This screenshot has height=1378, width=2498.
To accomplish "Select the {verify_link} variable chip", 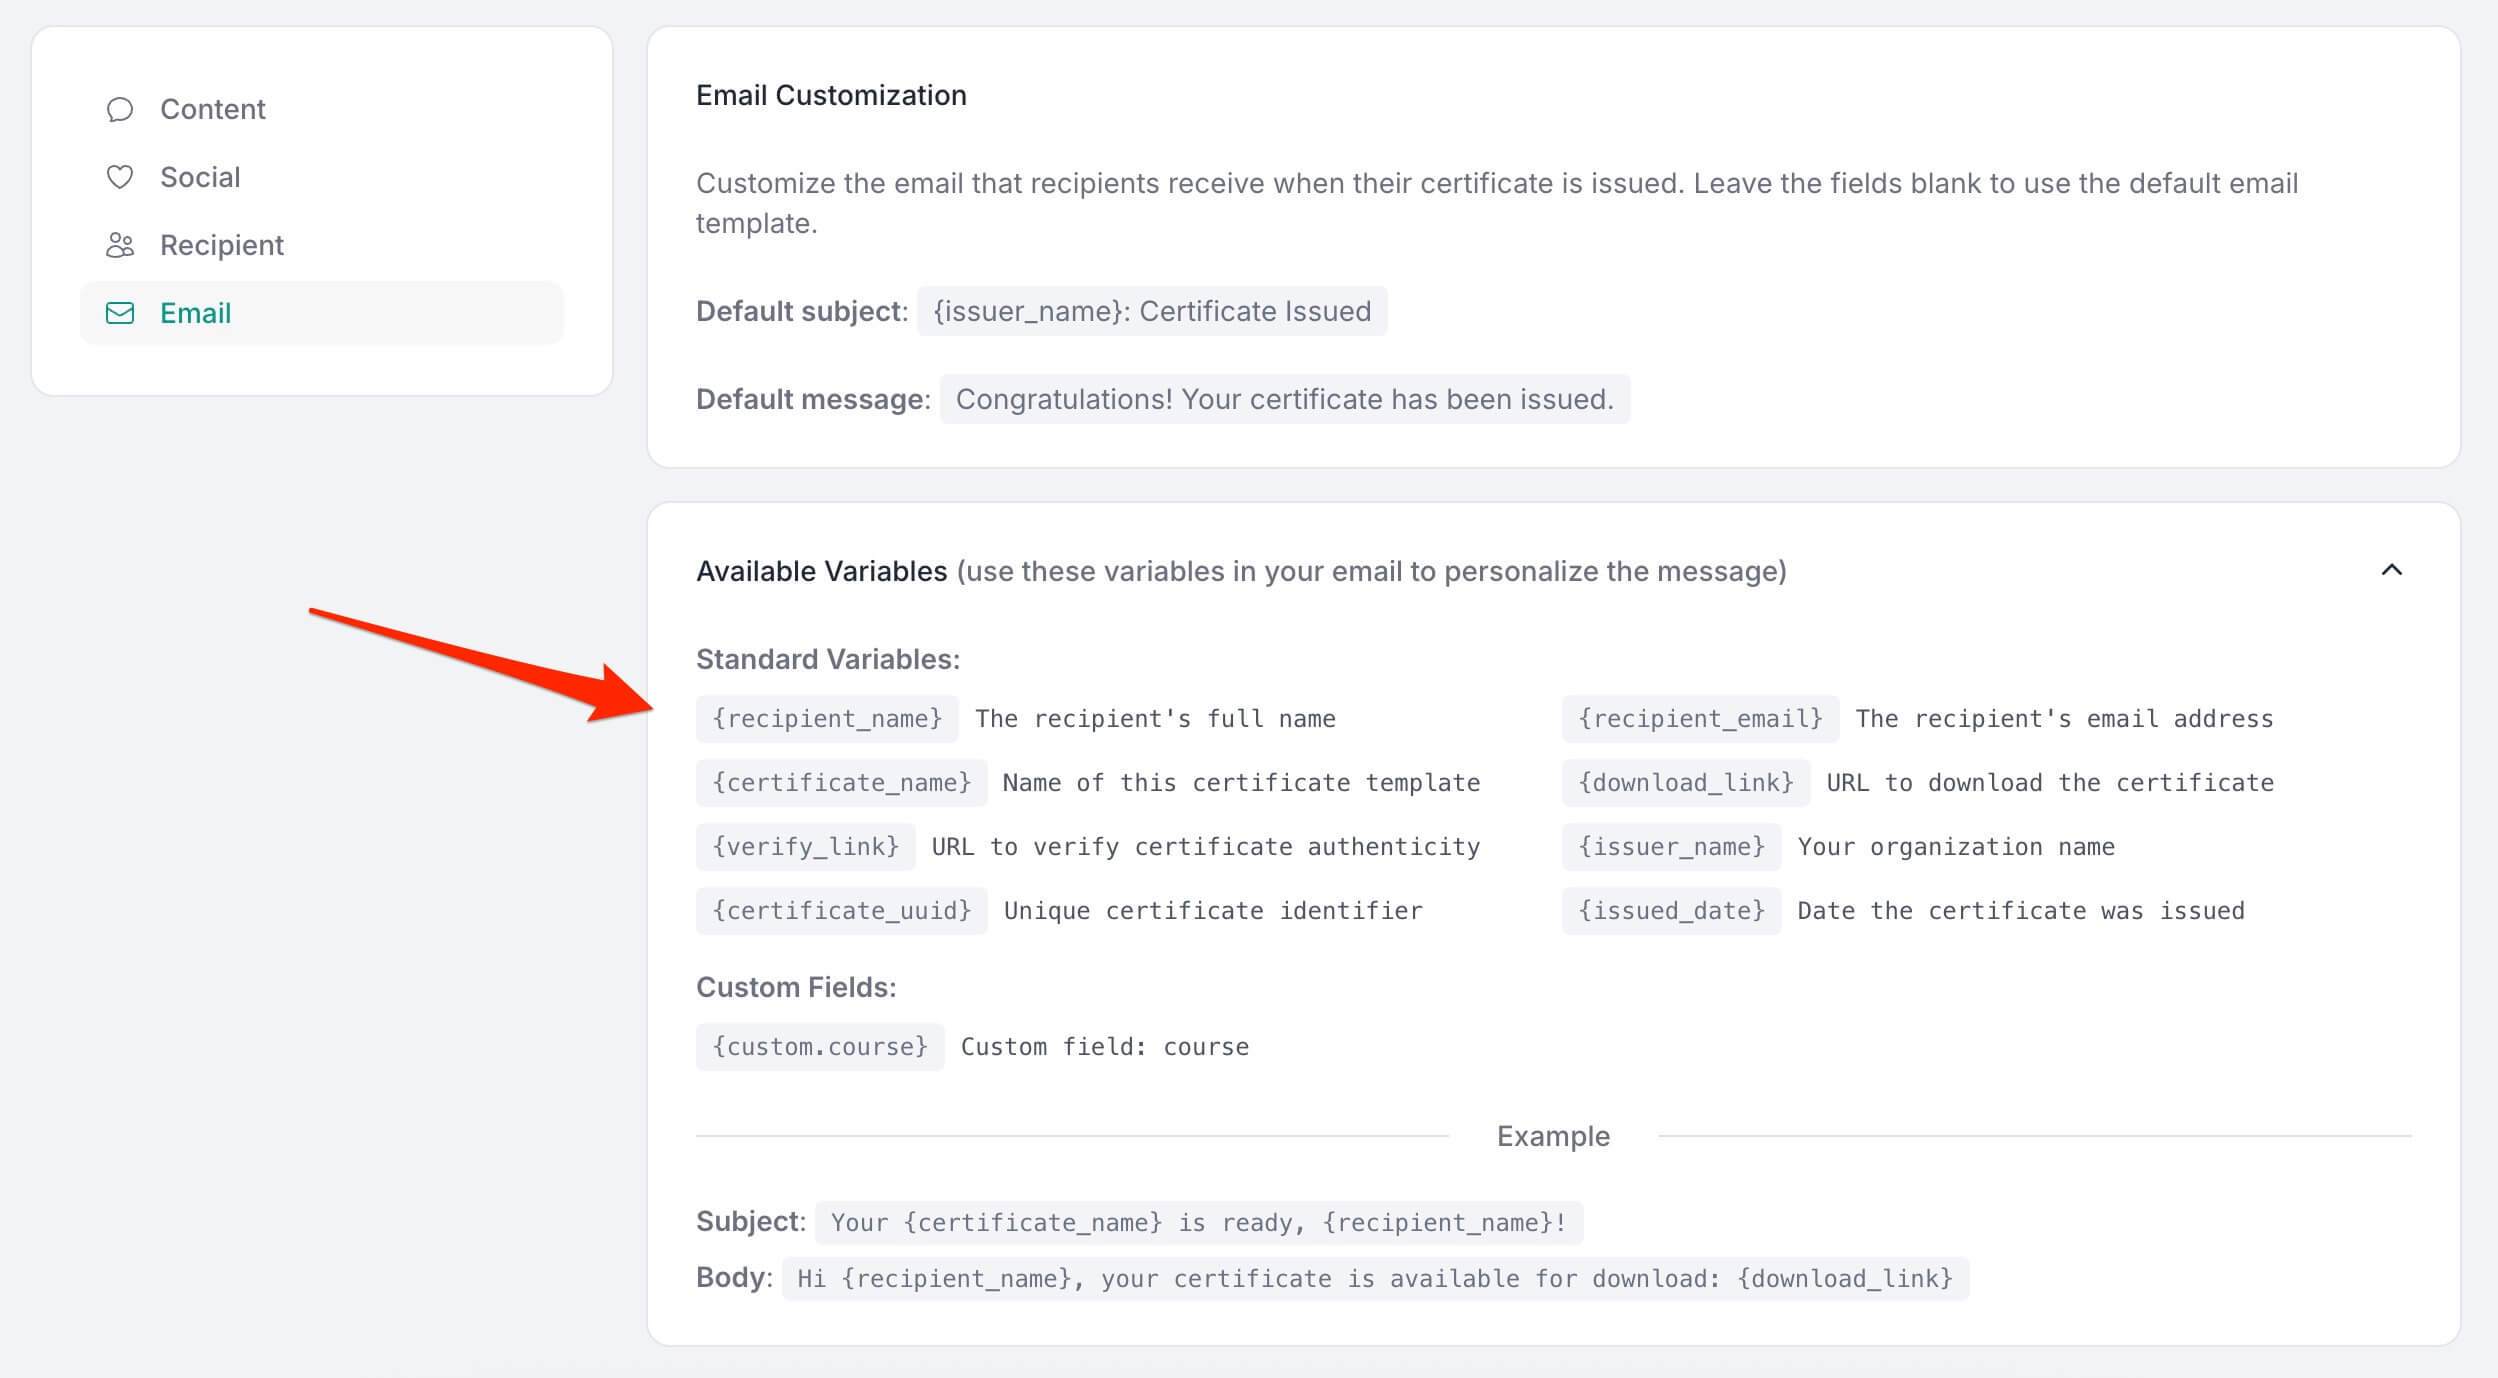I will 805,846.
